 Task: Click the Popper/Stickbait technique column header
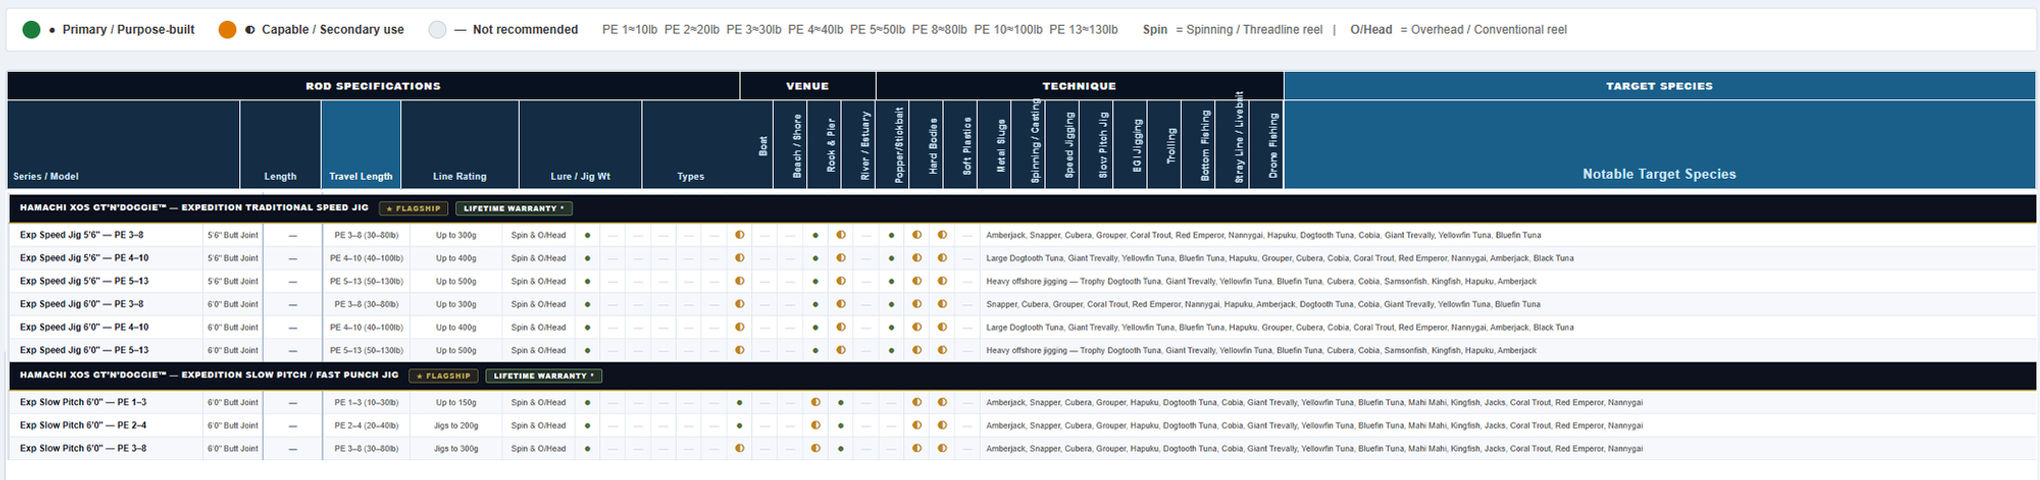coord(893,144)
